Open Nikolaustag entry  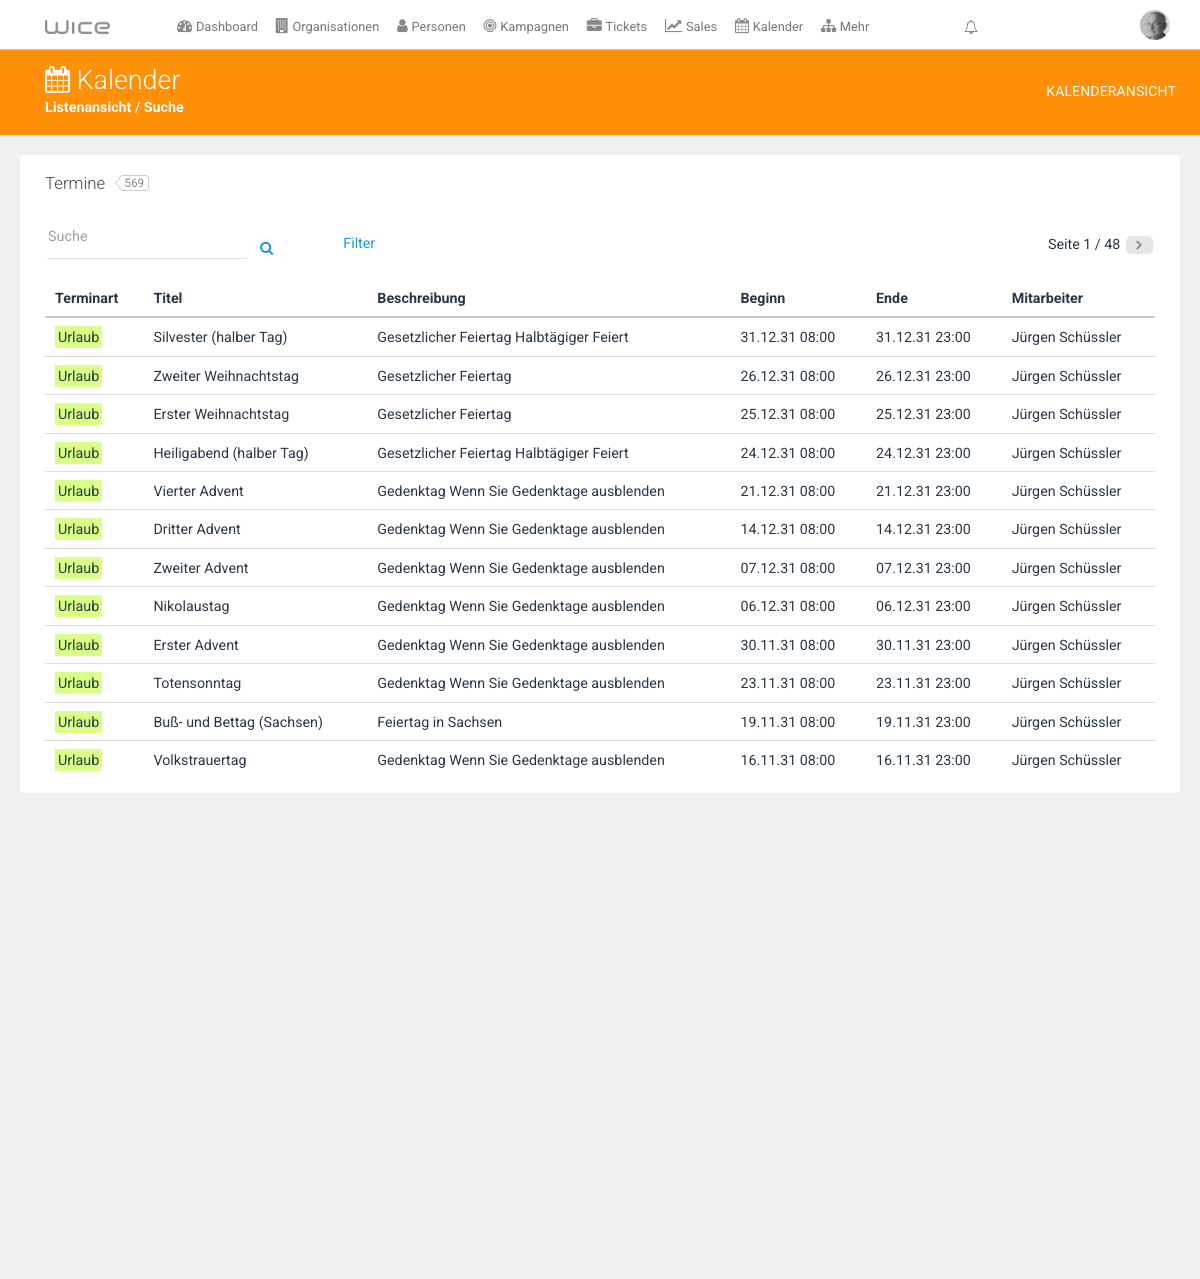(x=191, y=606)
